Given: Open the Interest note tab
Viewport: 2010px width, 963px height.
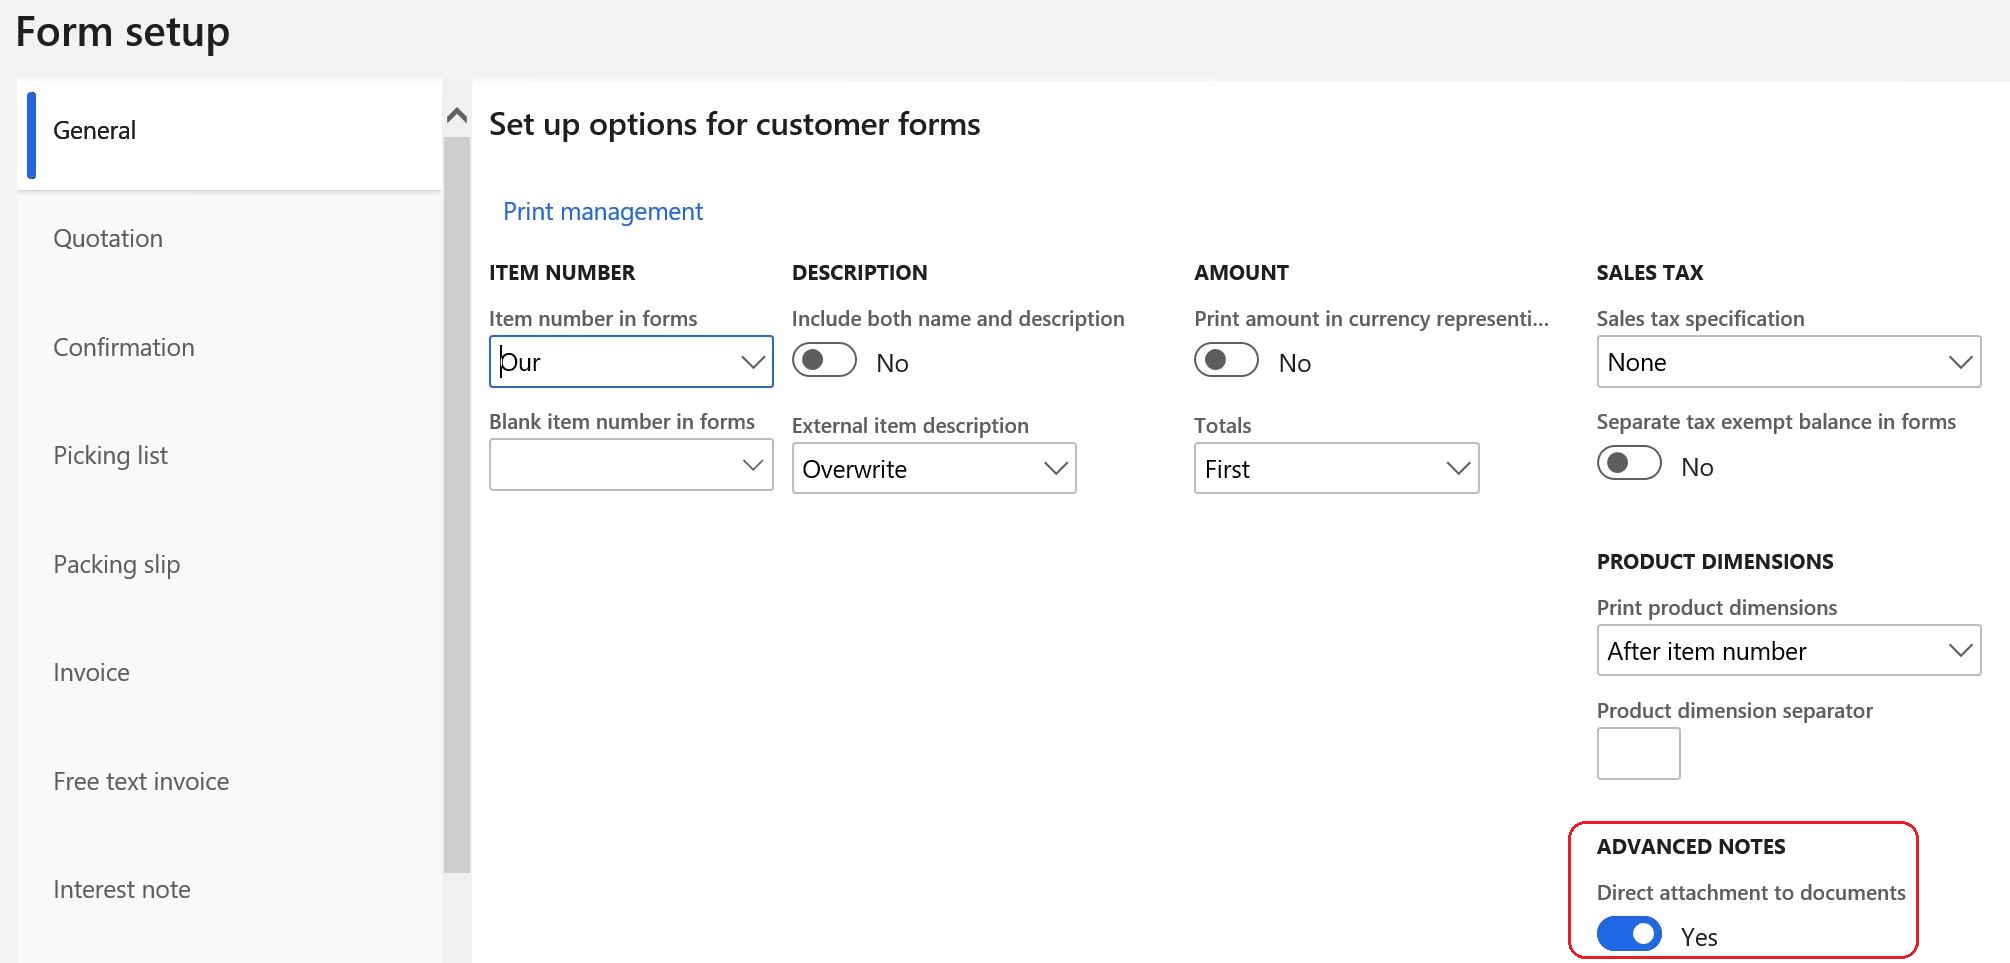Looking at the screenshot, I should (229, 890).
